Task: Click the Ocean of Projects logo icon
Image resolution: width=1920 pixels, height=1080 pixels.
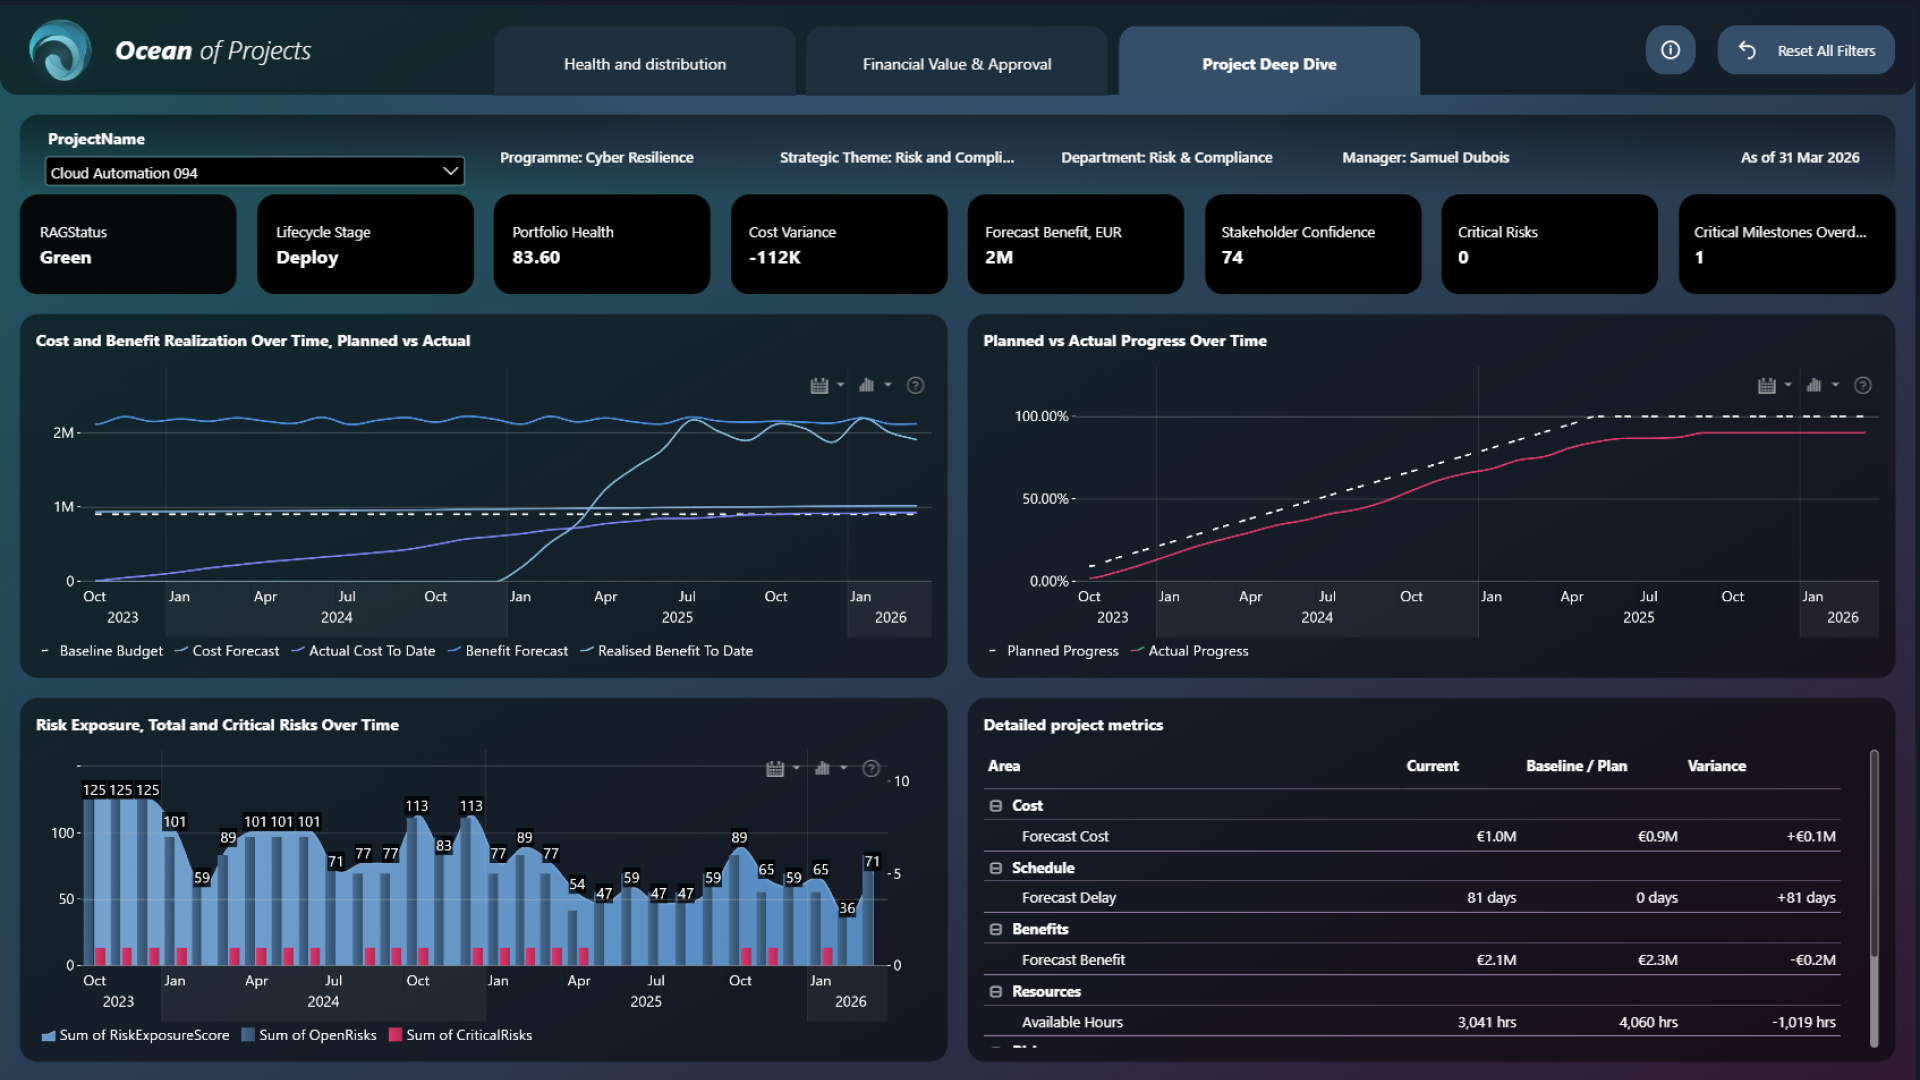Action: (60, 50)
